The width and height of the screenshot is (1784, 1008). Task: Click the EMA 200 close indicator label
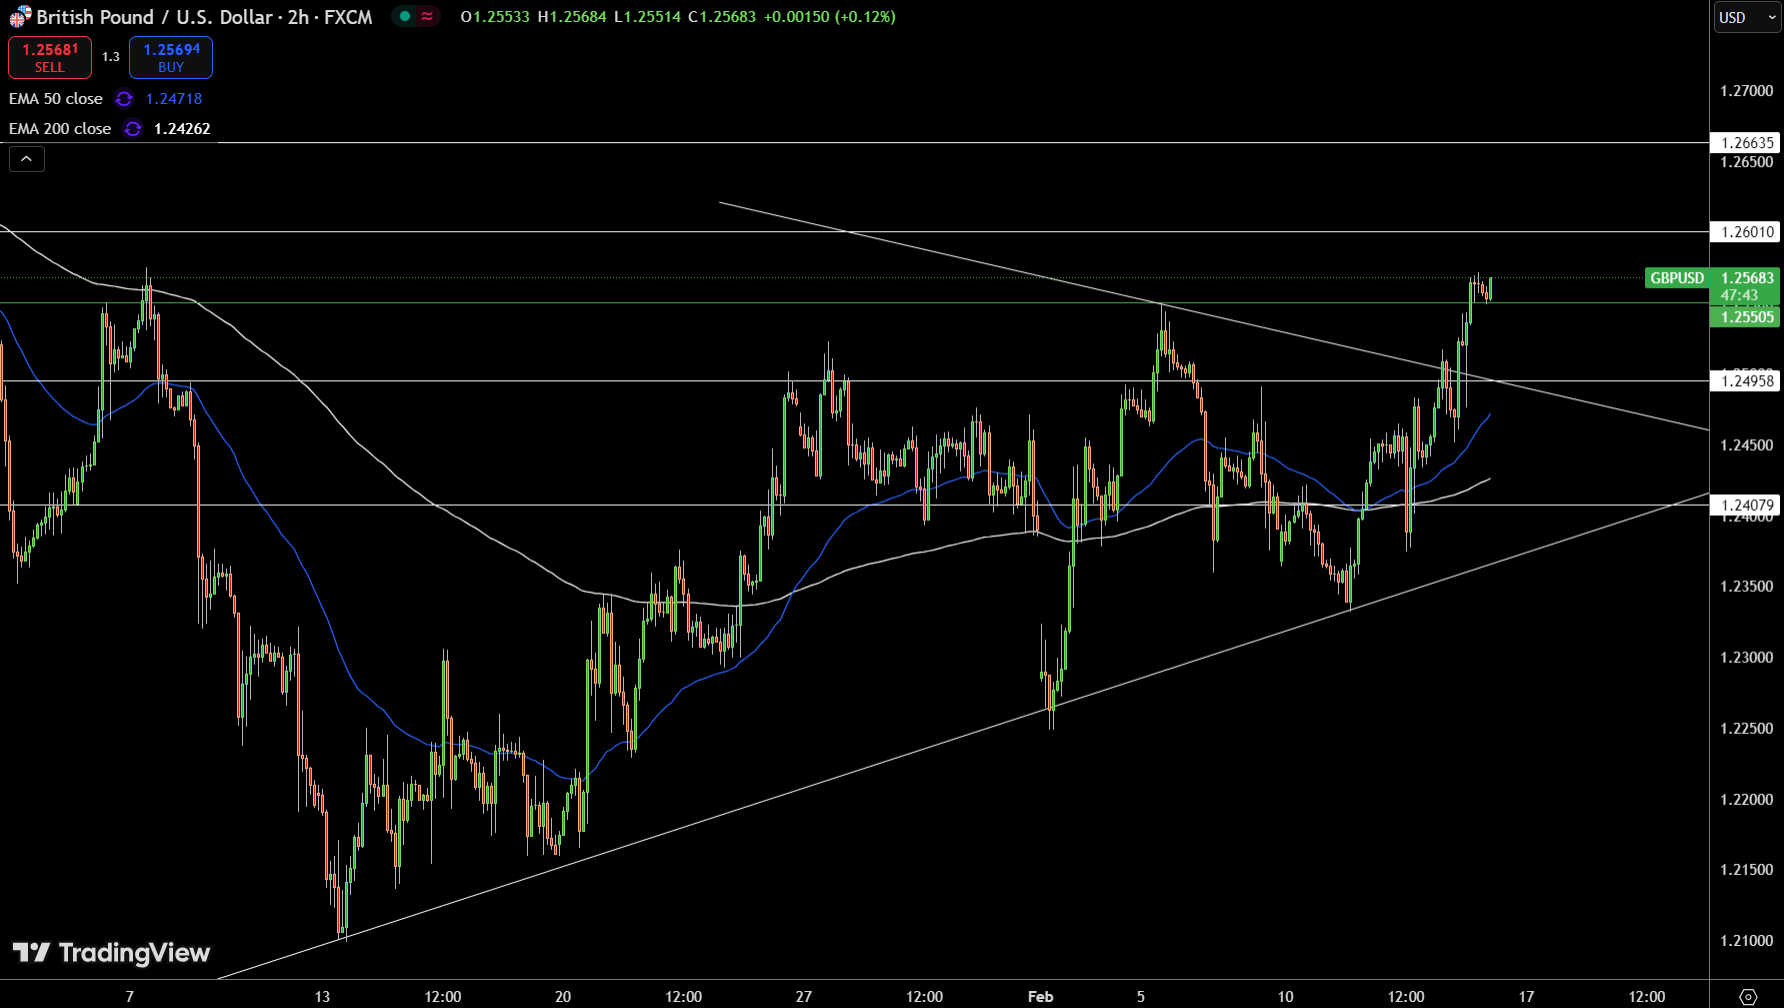pos(60,129)
